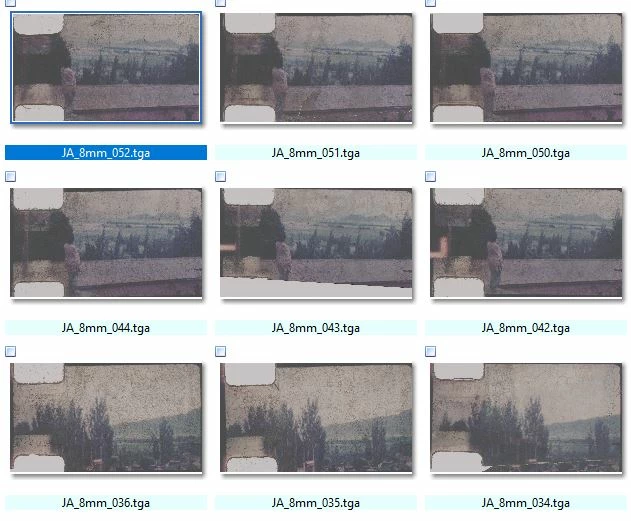Image resolution: width=631 pixels, height=521 pixels.
Task: Tick the checkbox for JA_8mm_043.tga
Action: (221, 176)
